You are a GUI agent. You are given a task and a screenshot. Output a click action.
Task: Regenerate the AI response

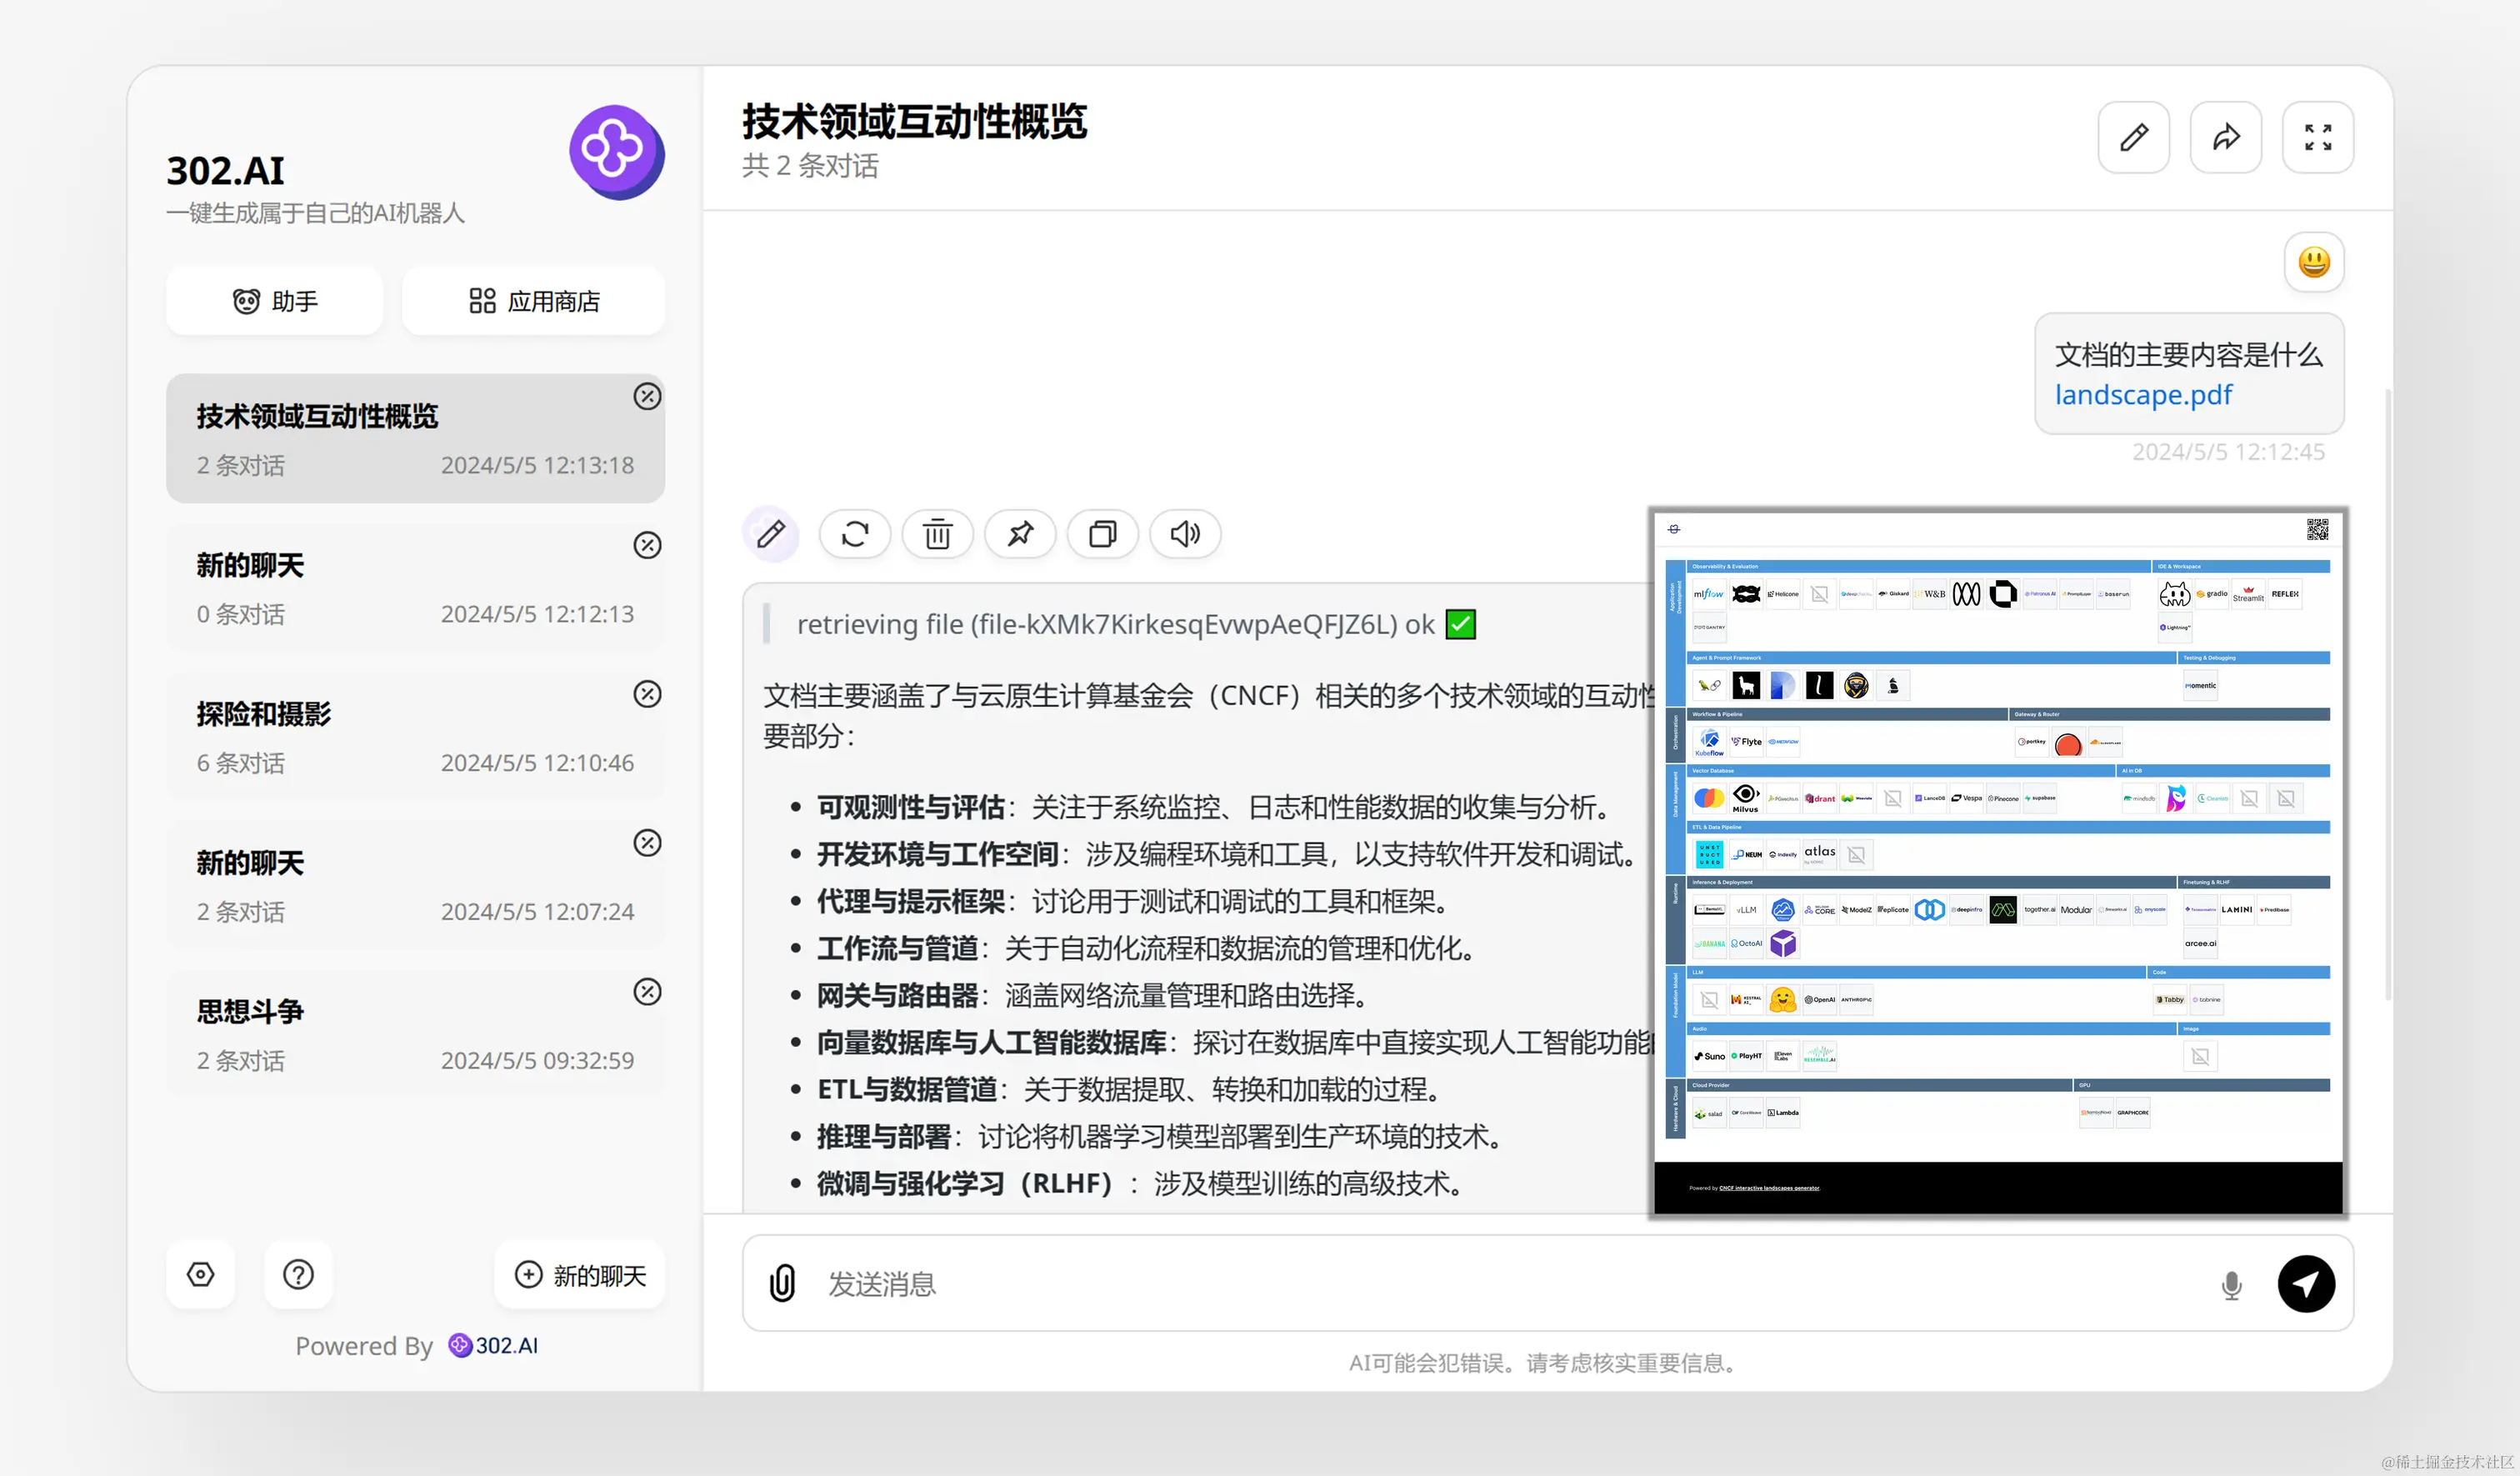[x=855, y=534]
